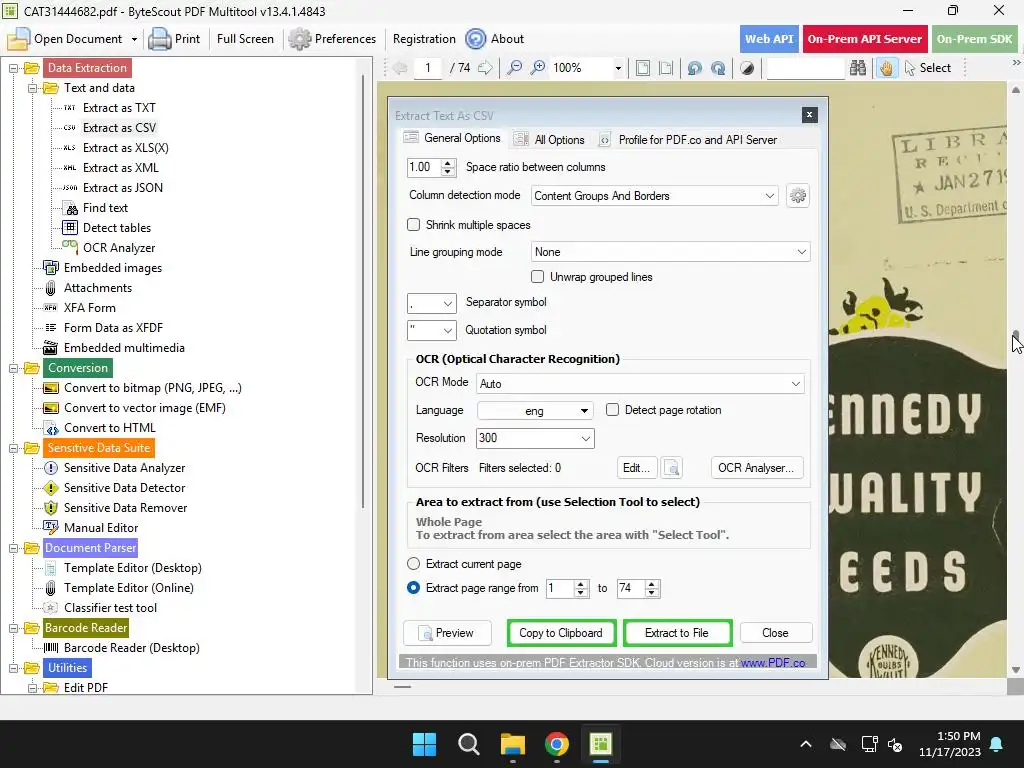The width and height of the screenshot is (1024, 768).
Task: Click Copy to Clipboard button
Action: (x=561, y=633)
